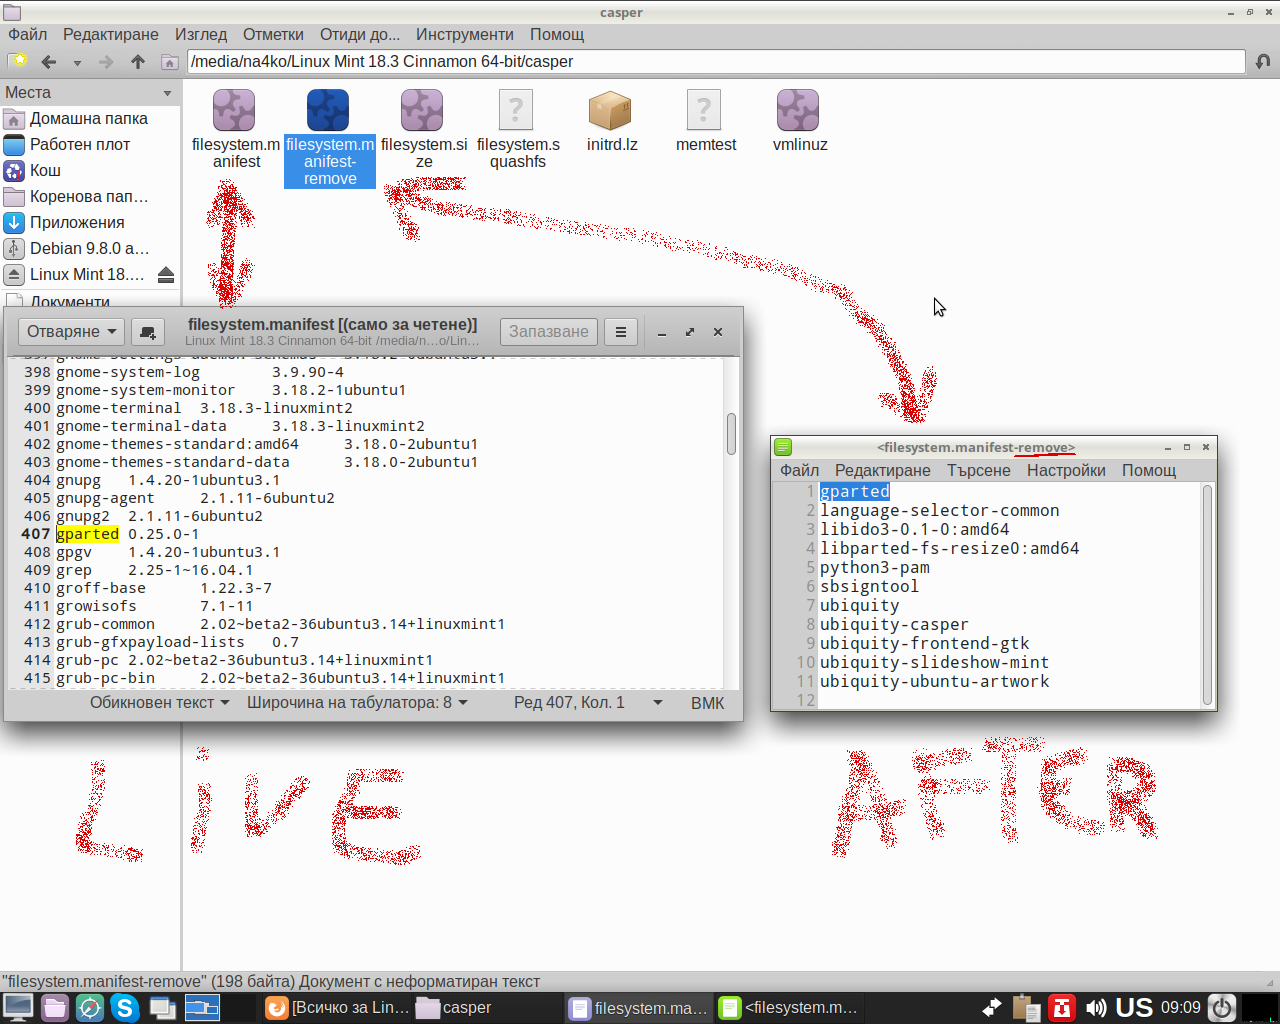
Task: Launch the web browser from taskbar
Action: tap(90, 1007)
